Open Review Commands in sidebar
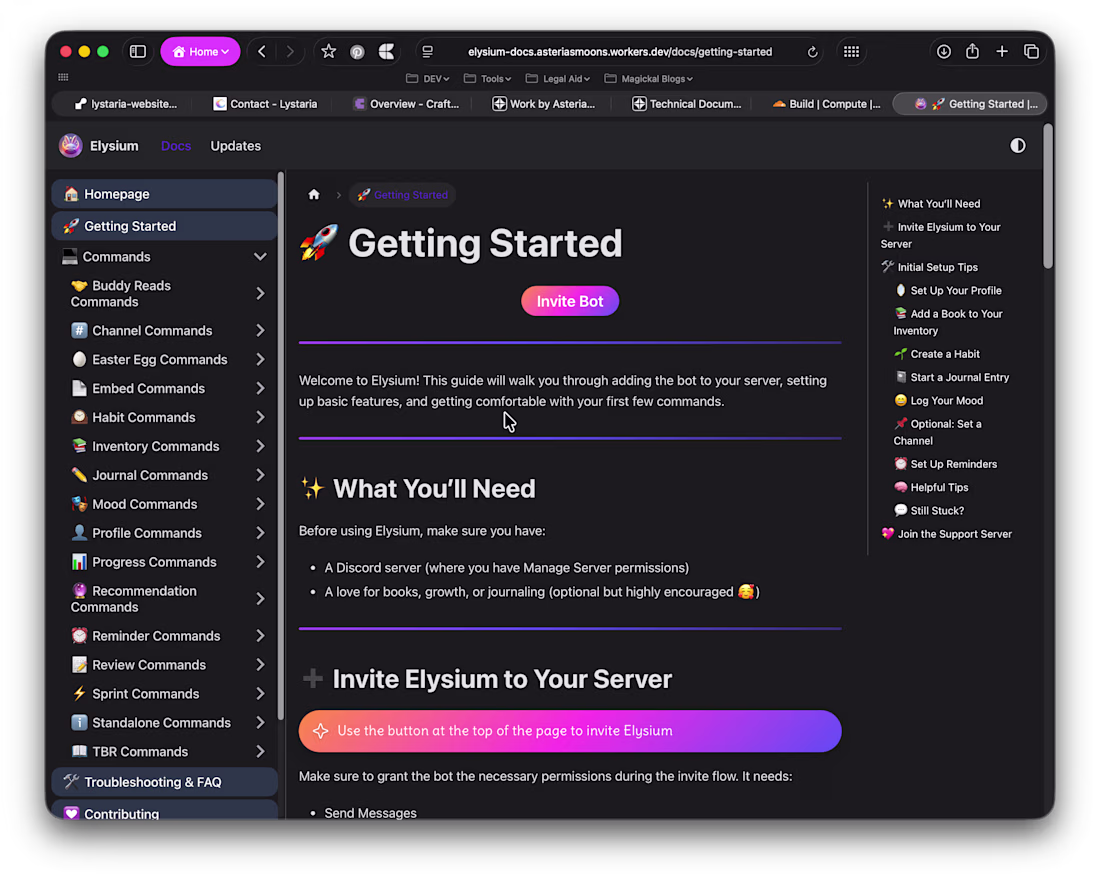1100x879 pixels. tap(148, 664)
